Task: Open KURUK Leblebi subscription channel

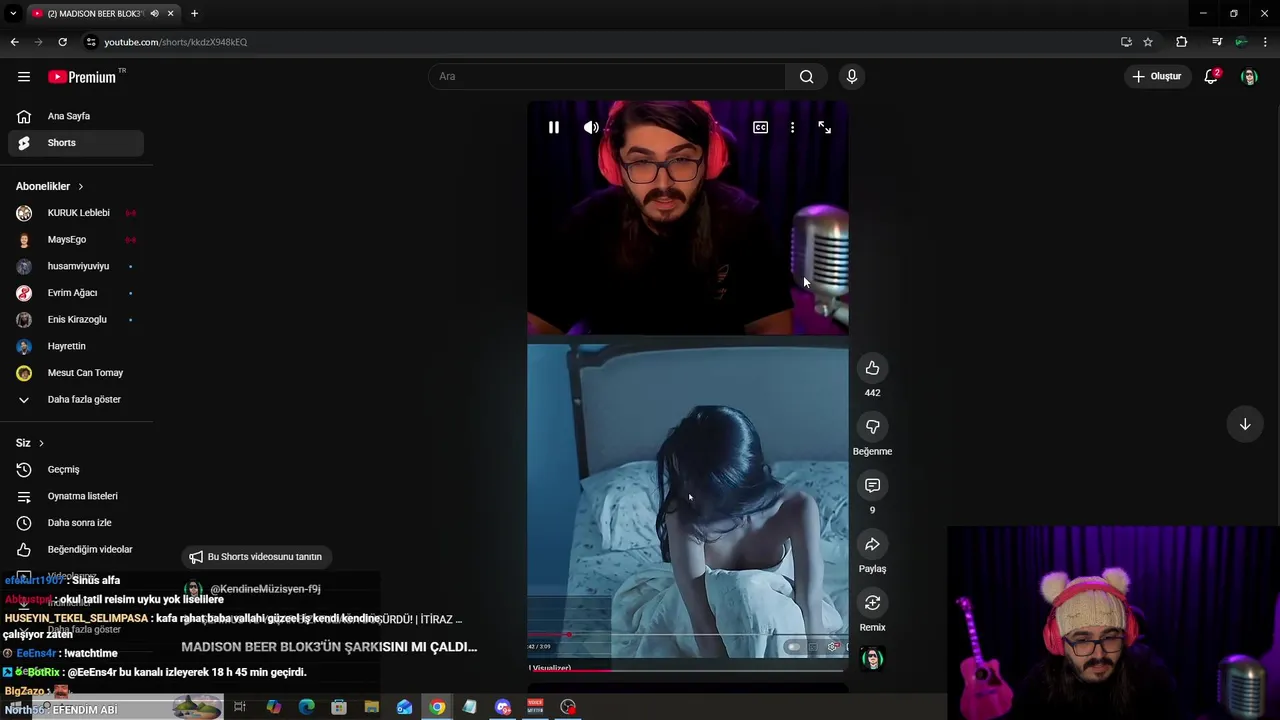Action: 76,213
